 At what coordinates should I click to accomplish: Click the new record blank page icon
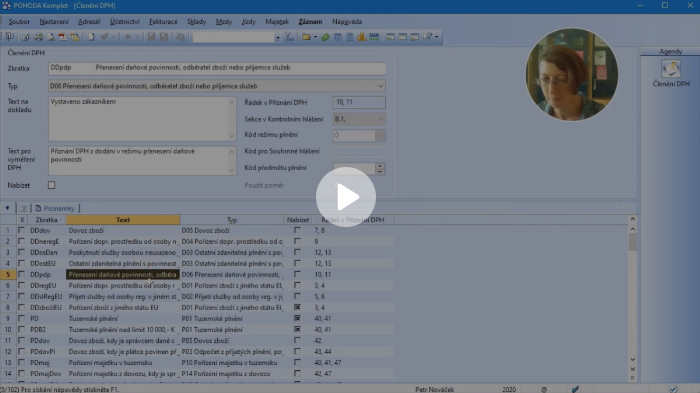91,37
